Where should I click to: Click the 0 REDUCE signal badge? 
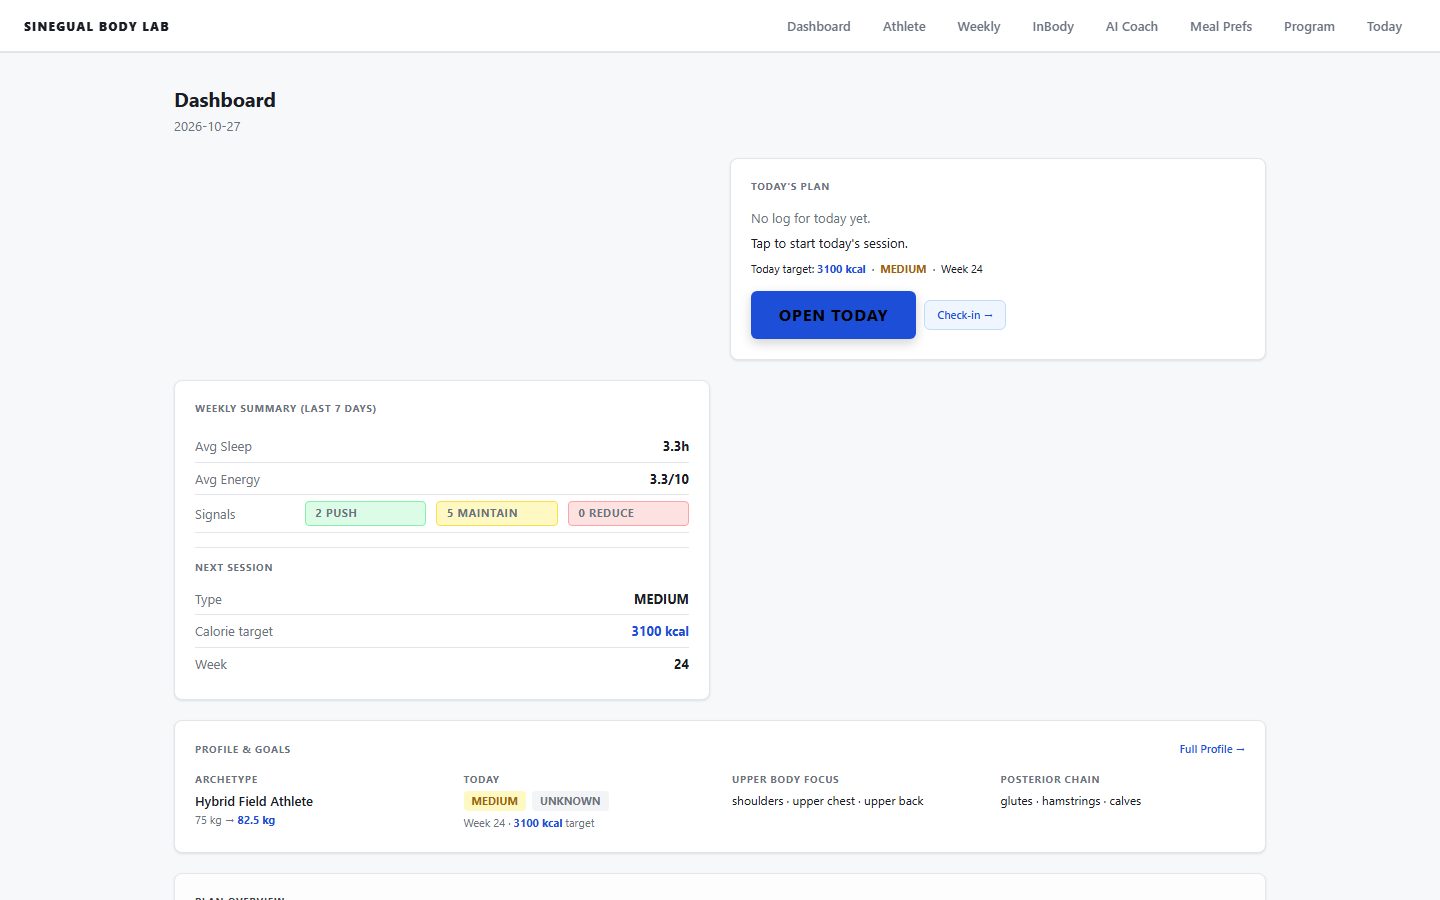[628, 513]
